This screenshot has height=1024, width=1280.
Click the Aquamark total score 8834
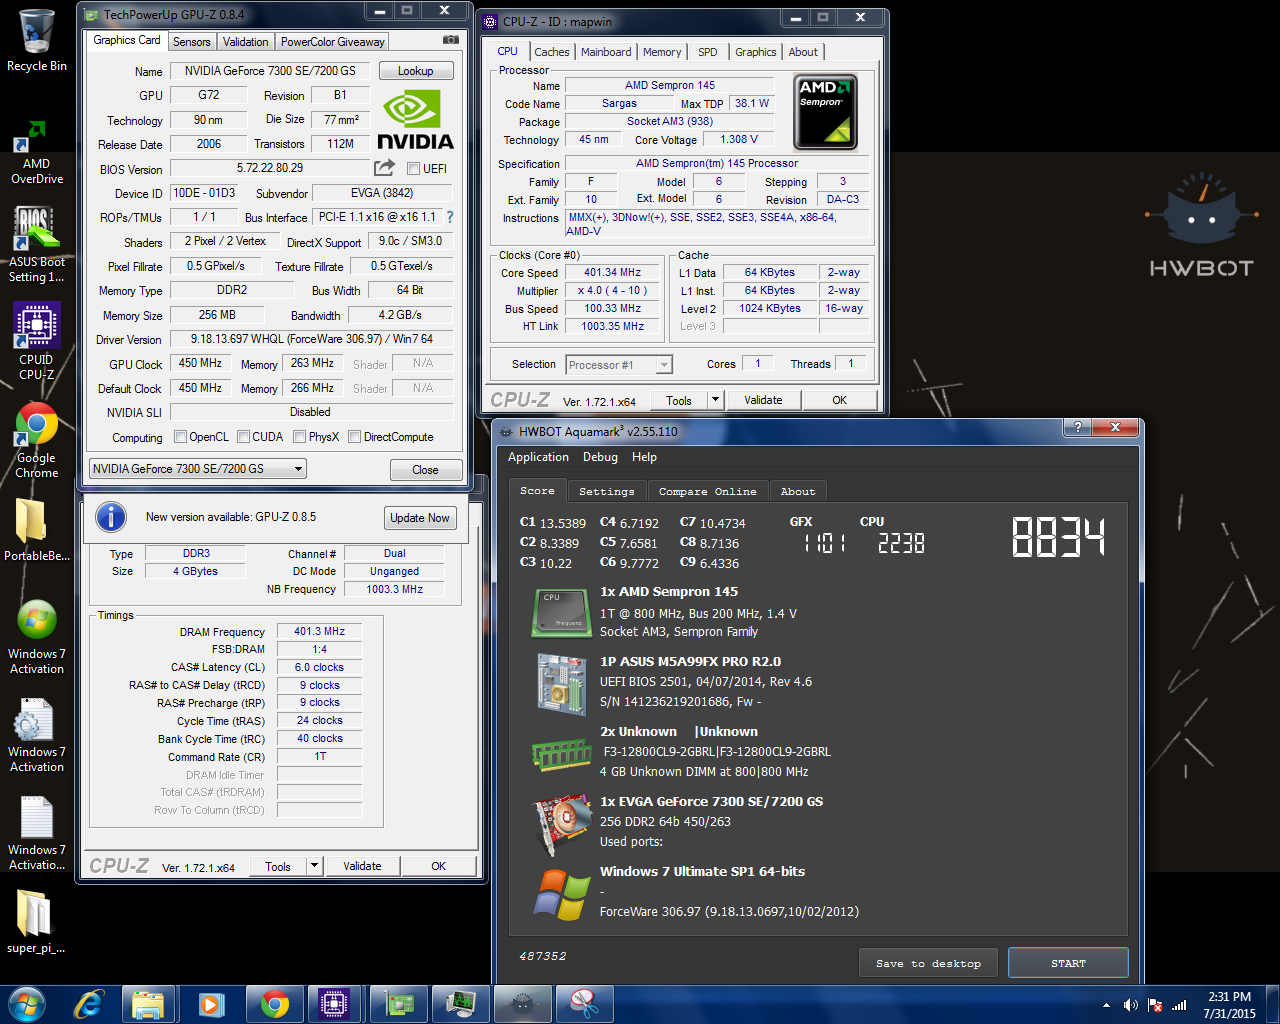[x=1058, y=537]
